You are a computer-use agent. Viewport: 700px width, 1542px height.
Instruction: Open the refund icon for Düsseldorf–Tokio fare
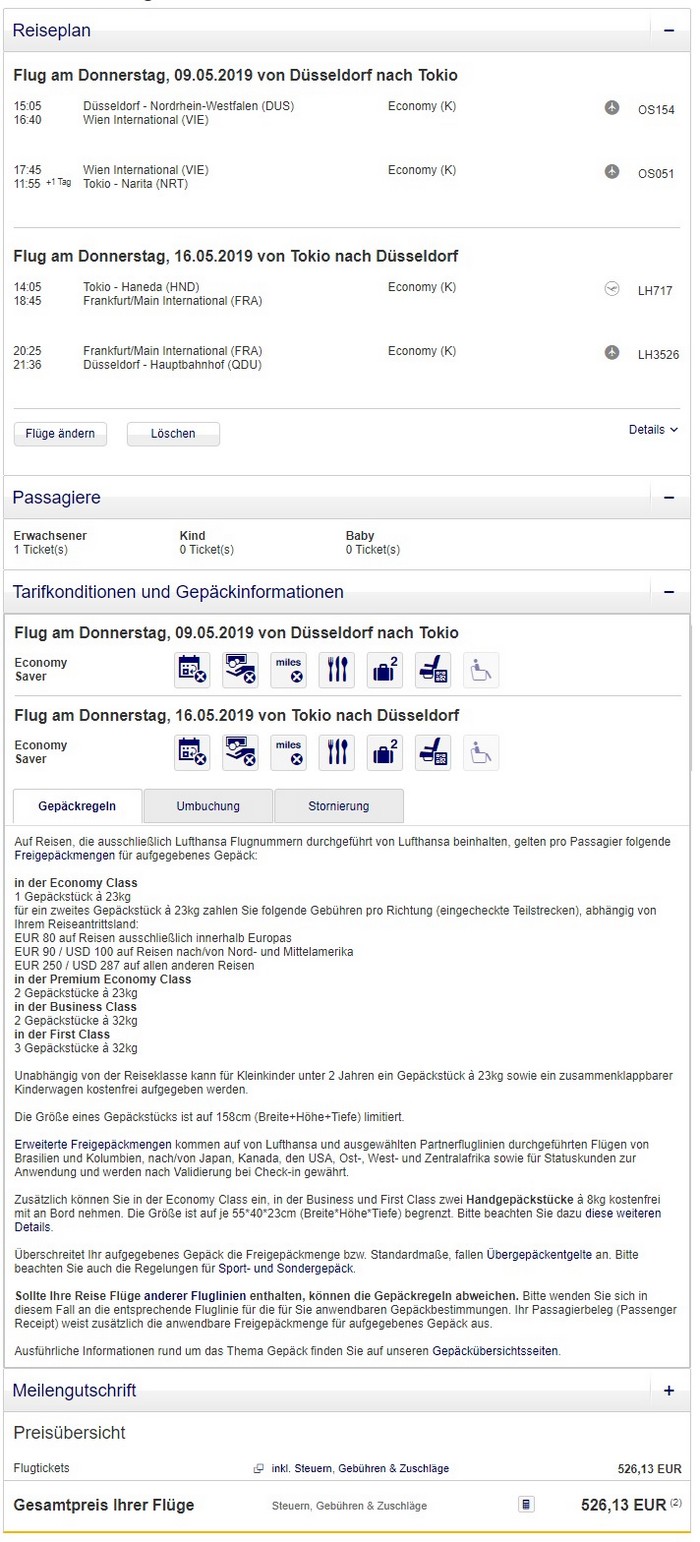240,670
